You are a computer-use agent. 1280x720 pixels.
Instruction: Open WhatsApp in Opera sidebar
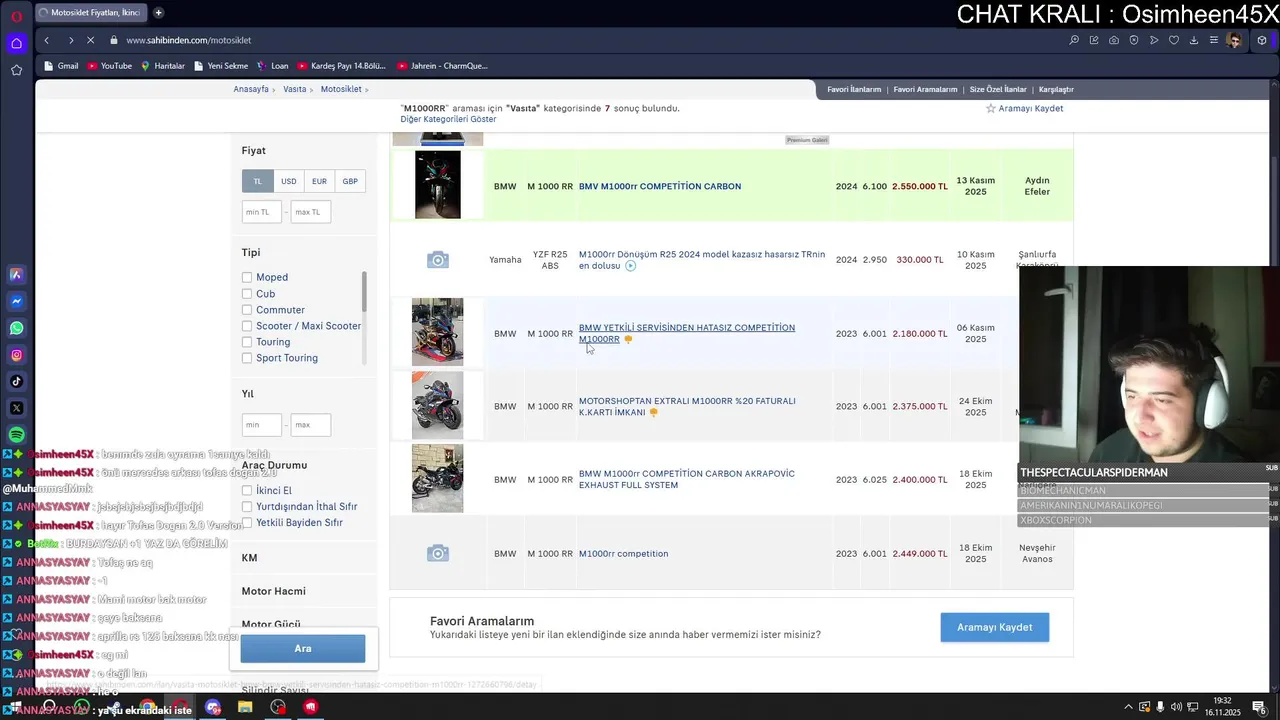coord(16,328)
